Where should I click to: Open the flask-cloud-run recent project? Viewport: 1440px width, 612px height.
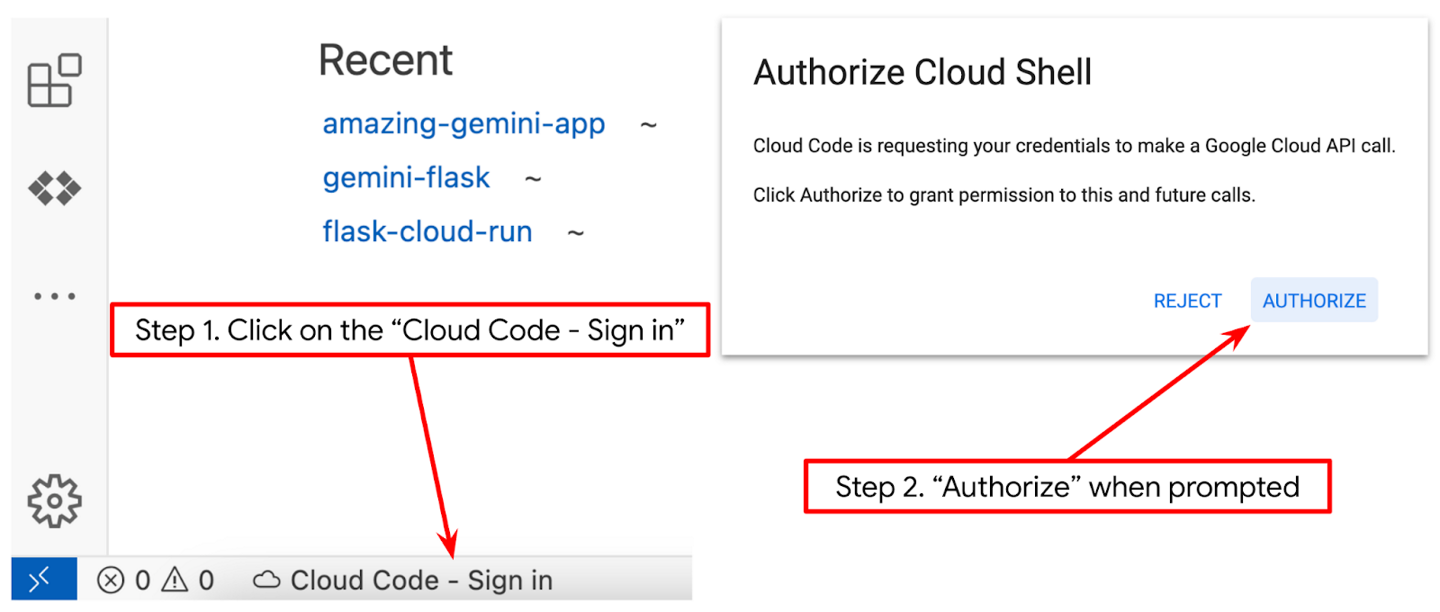click(x=427, y=231)
